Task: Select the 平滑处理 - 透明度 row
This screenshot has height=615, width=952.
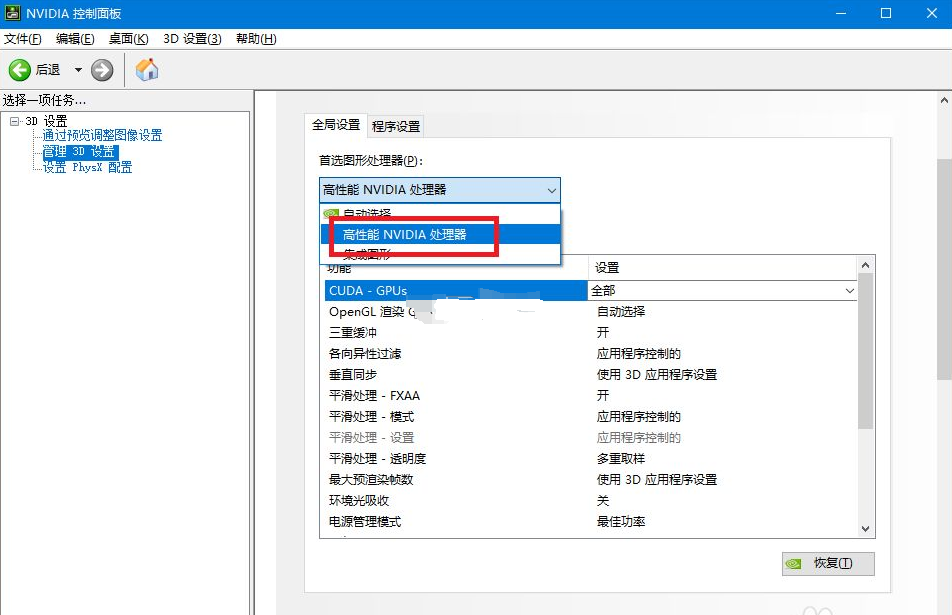Action: click(591, 459)
